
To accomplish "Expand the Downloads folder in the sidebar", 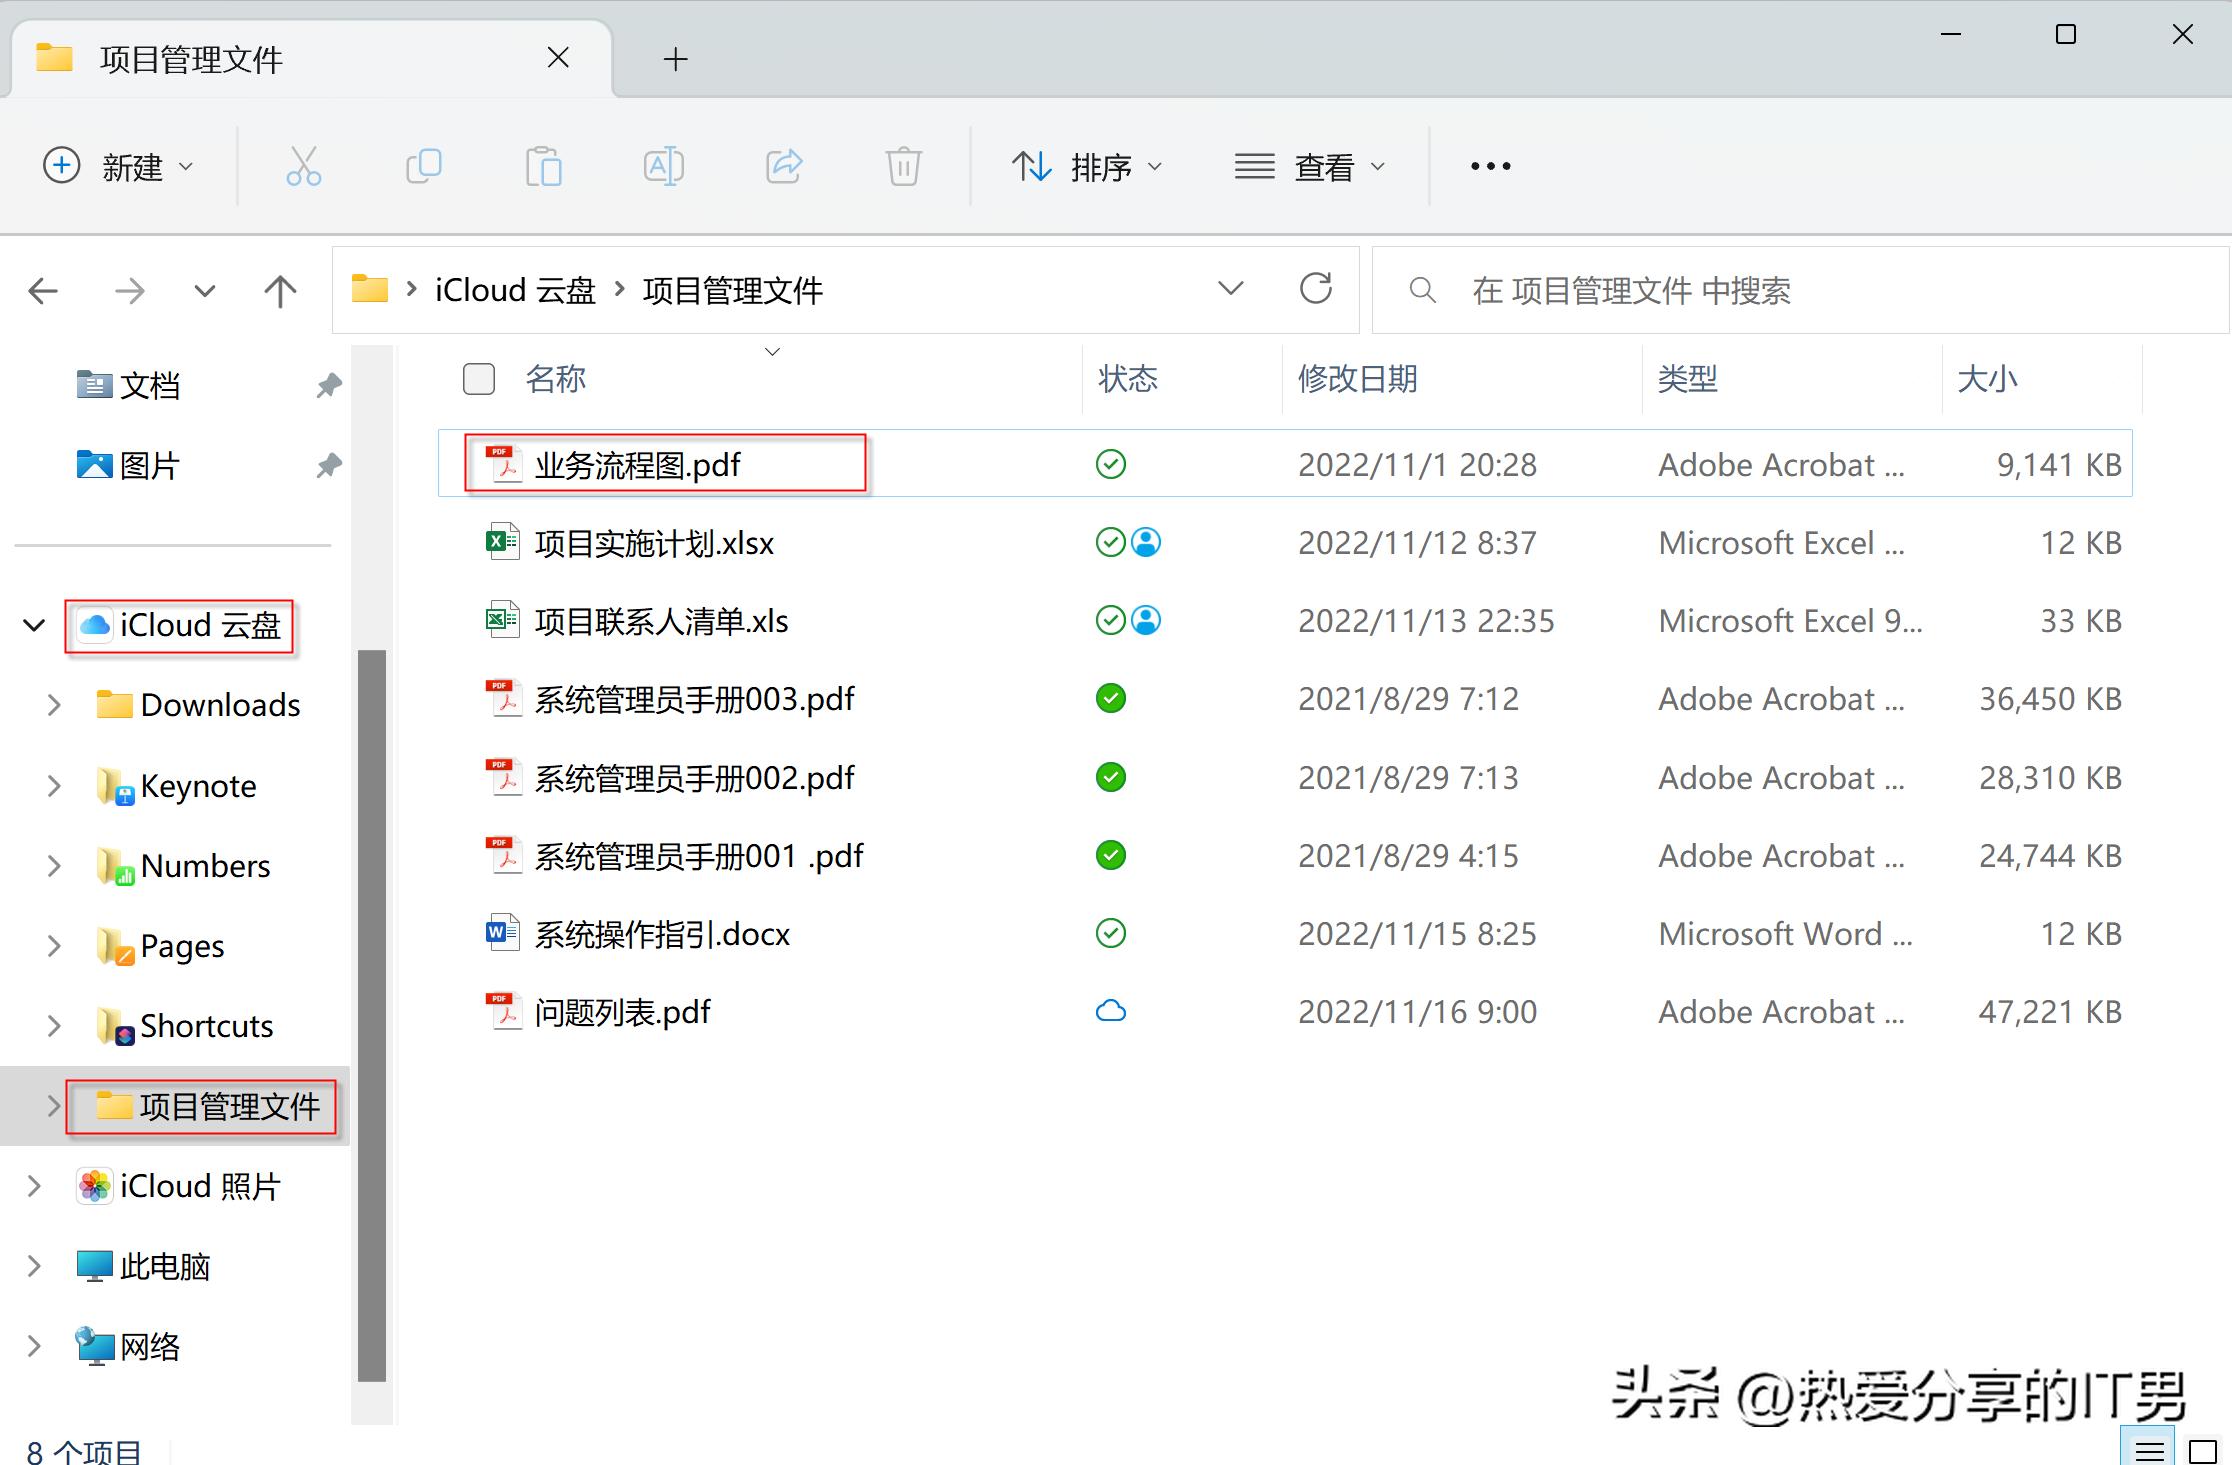I will click(x=54, y=705).
